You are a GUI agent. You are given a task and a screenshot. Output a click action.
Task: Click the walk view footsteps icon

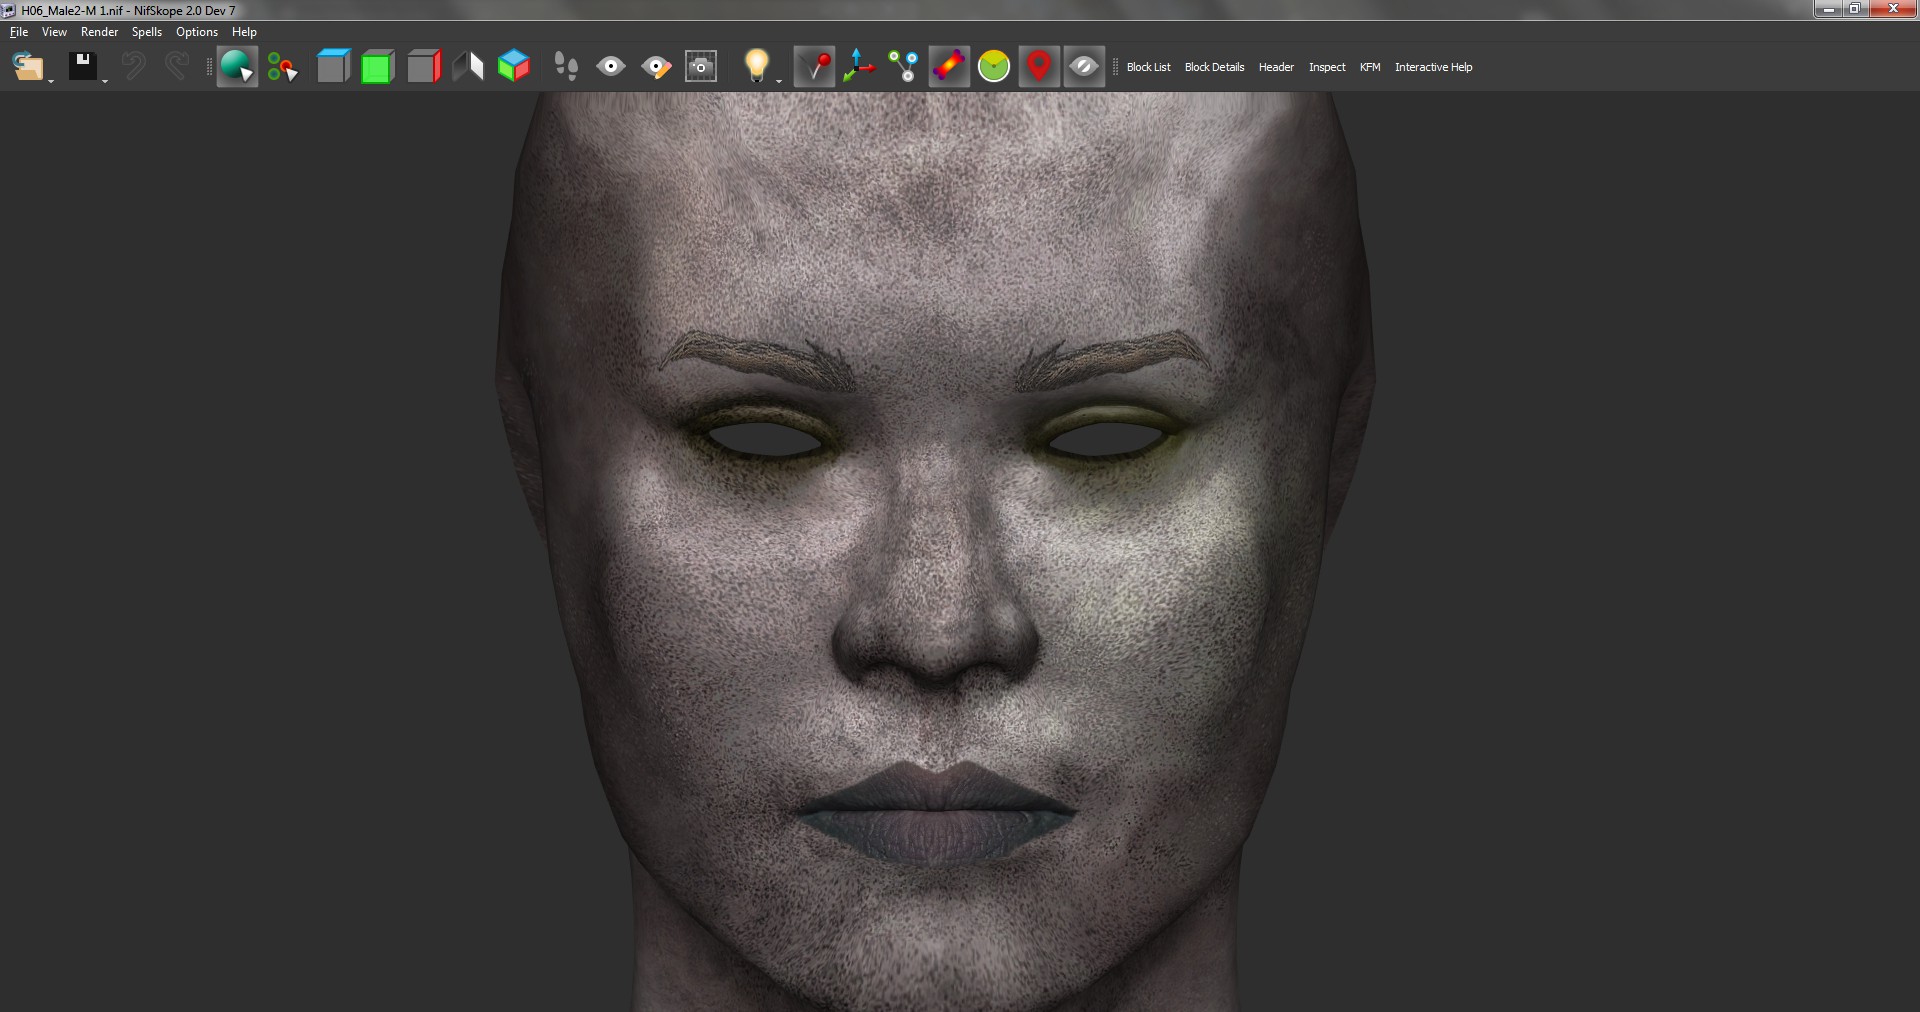[x=566, y=67]
